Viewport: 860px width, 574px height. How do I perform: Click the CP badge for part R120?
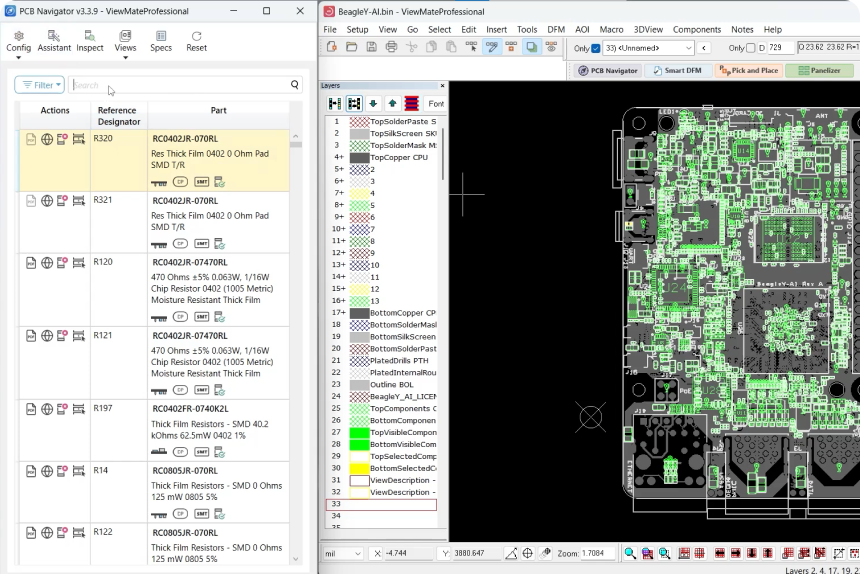[x=180, y=316]
